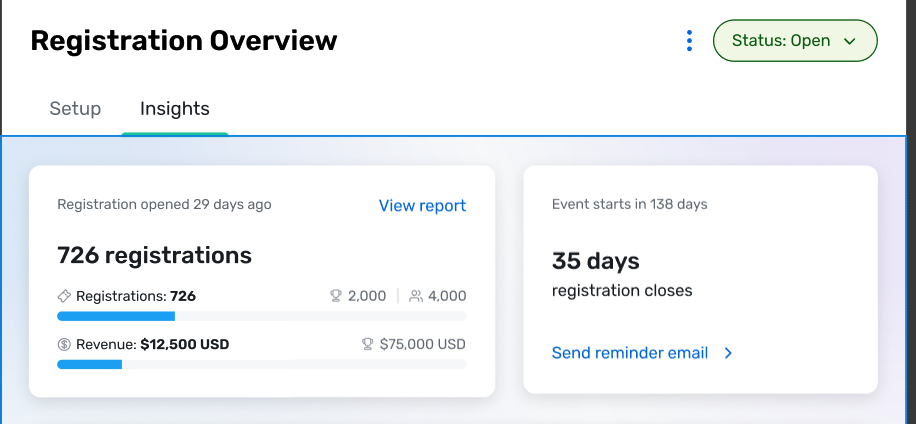Click the Event starts in 138 days text
Screen dimensions: 916x424
[x=630, y=204]
